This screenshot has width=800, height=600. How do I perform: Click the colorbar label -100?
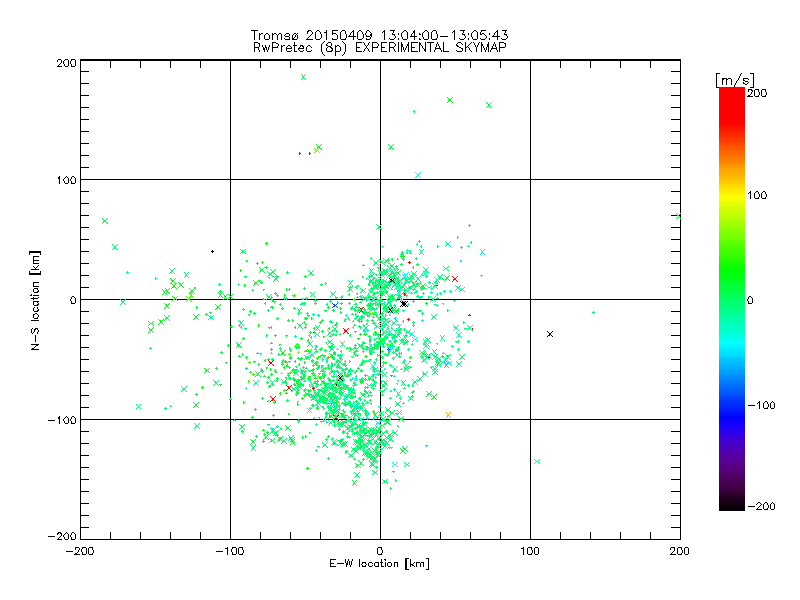point(761,406)
